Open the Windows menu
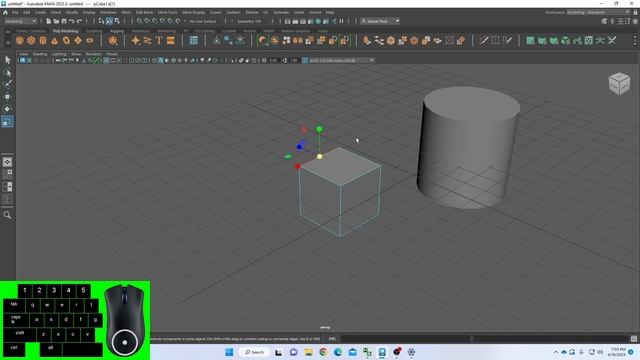This screenshot has width=640, height=360. click(x=108, y=13)
